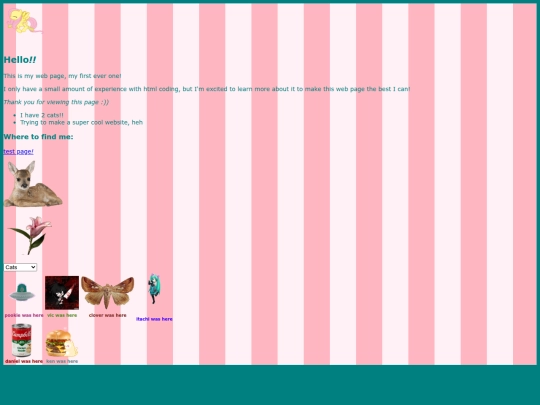Click 'clover was here' caption
Viewport: 540px width, 405px height.
[x=107, y=315]
